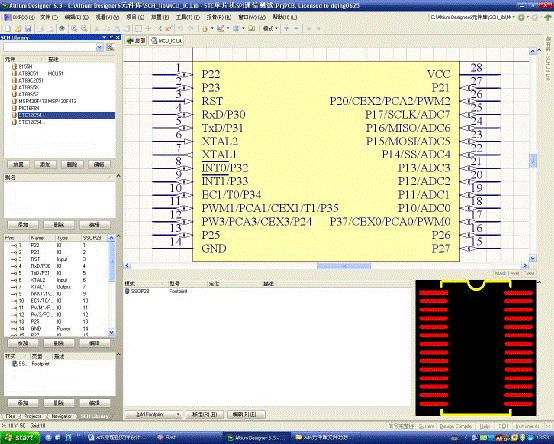
Task: Click the Place button under the component list
Action: point(18,165)
